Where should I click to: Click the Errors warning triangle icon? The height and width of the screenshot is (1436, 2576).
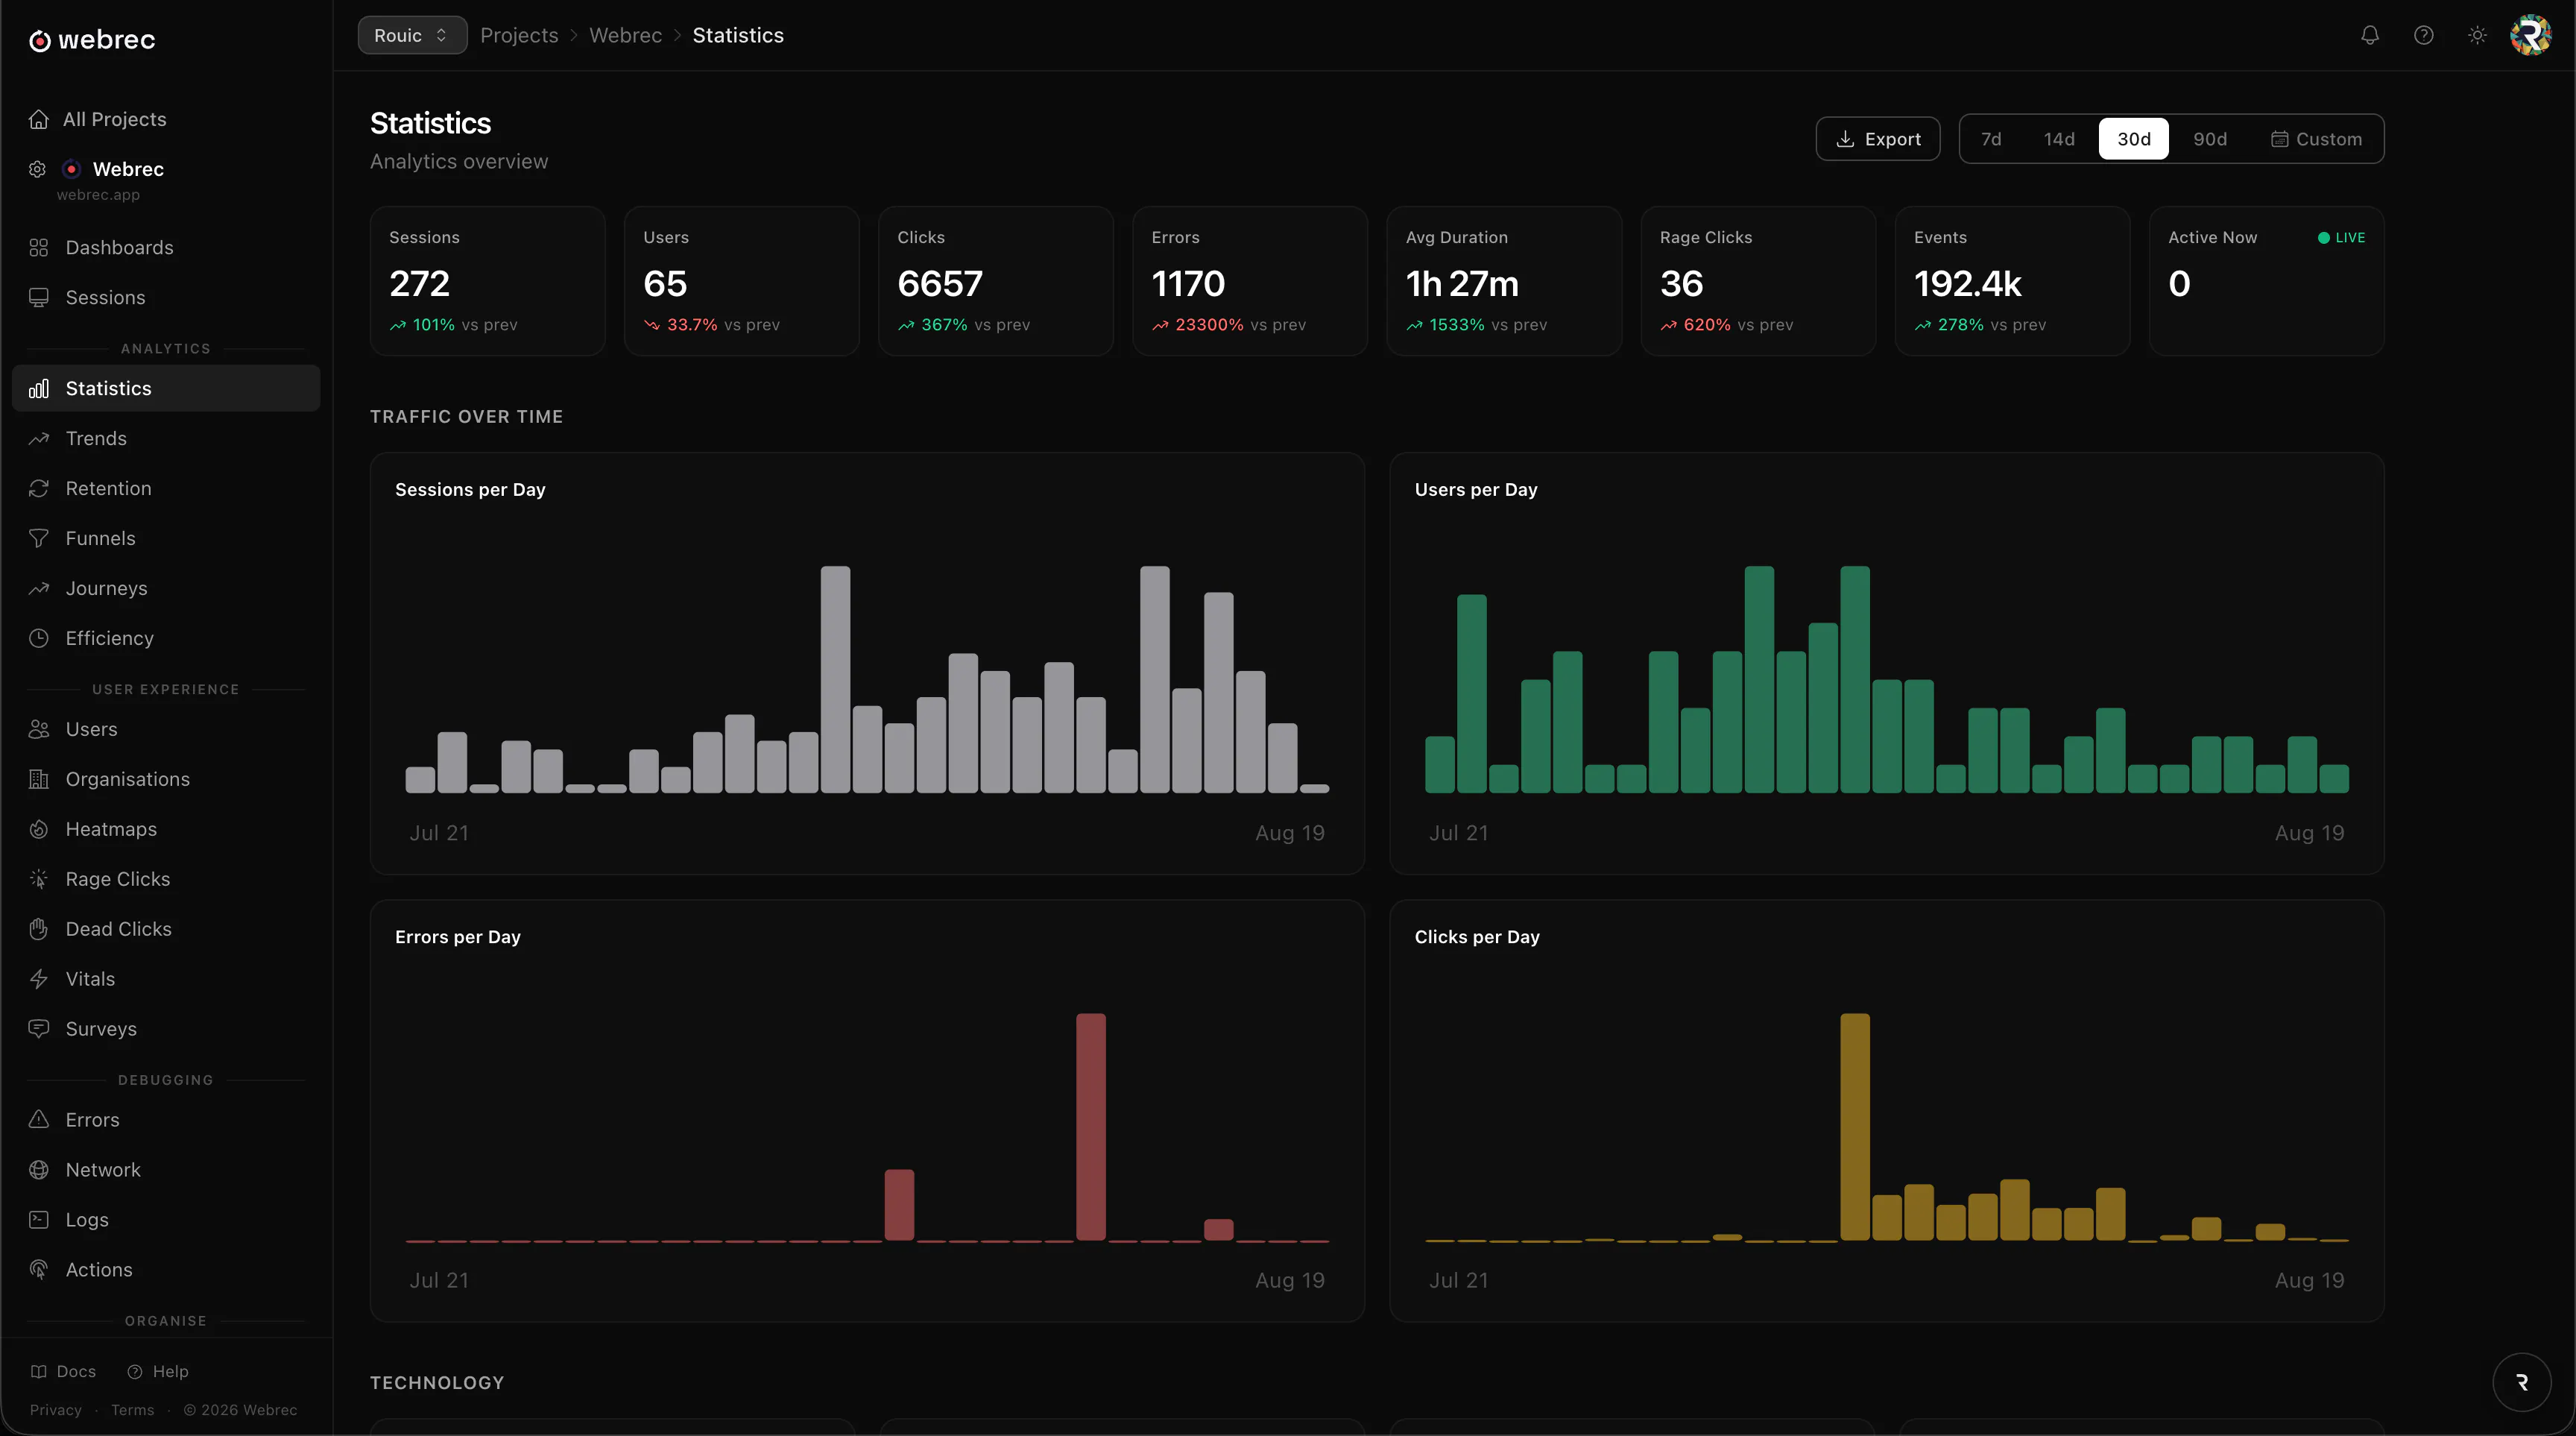click(39, 1121)
